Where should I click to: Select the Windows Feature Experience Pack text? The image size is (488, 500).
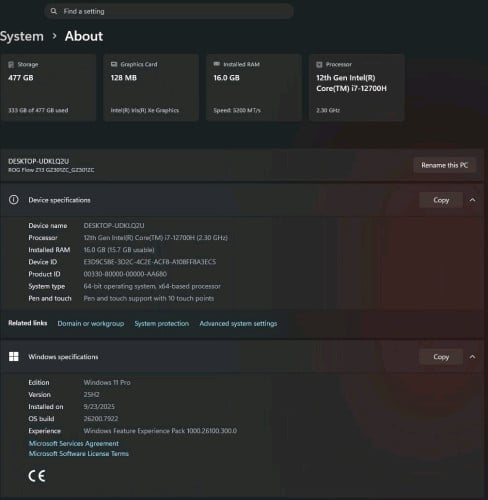(x=160, y=431)
